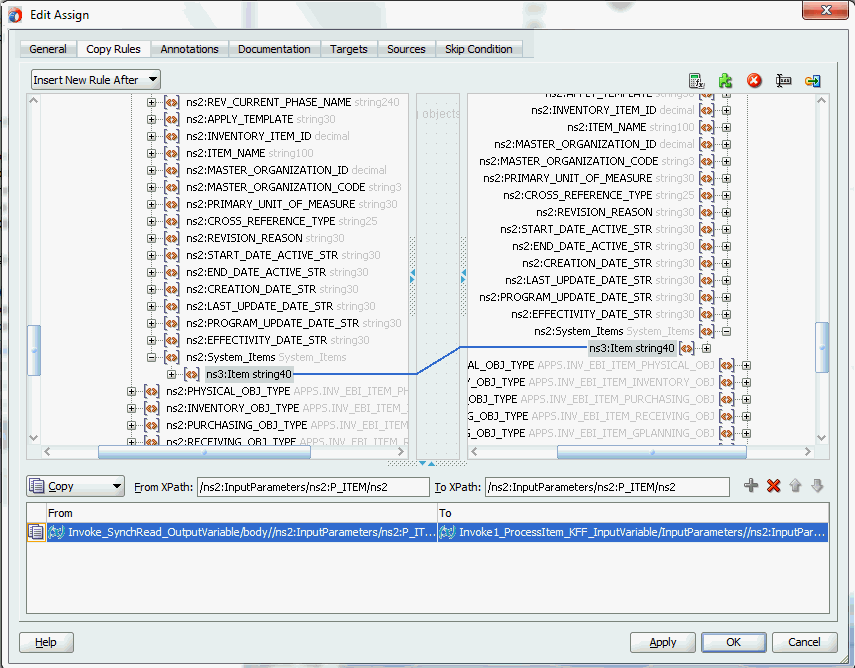Open the Targets tab
Image resolution: width=855 pixels, height=668 pixels.
tap(349, 49)
